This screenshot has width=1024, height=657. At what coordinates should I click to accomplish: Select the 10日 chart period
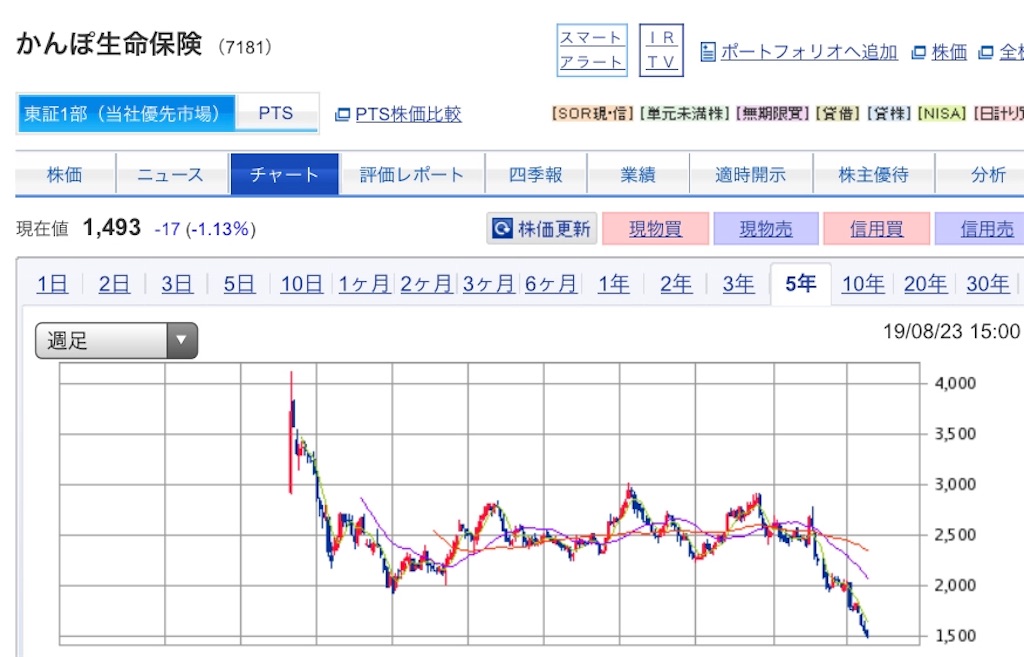click(301, 284)
